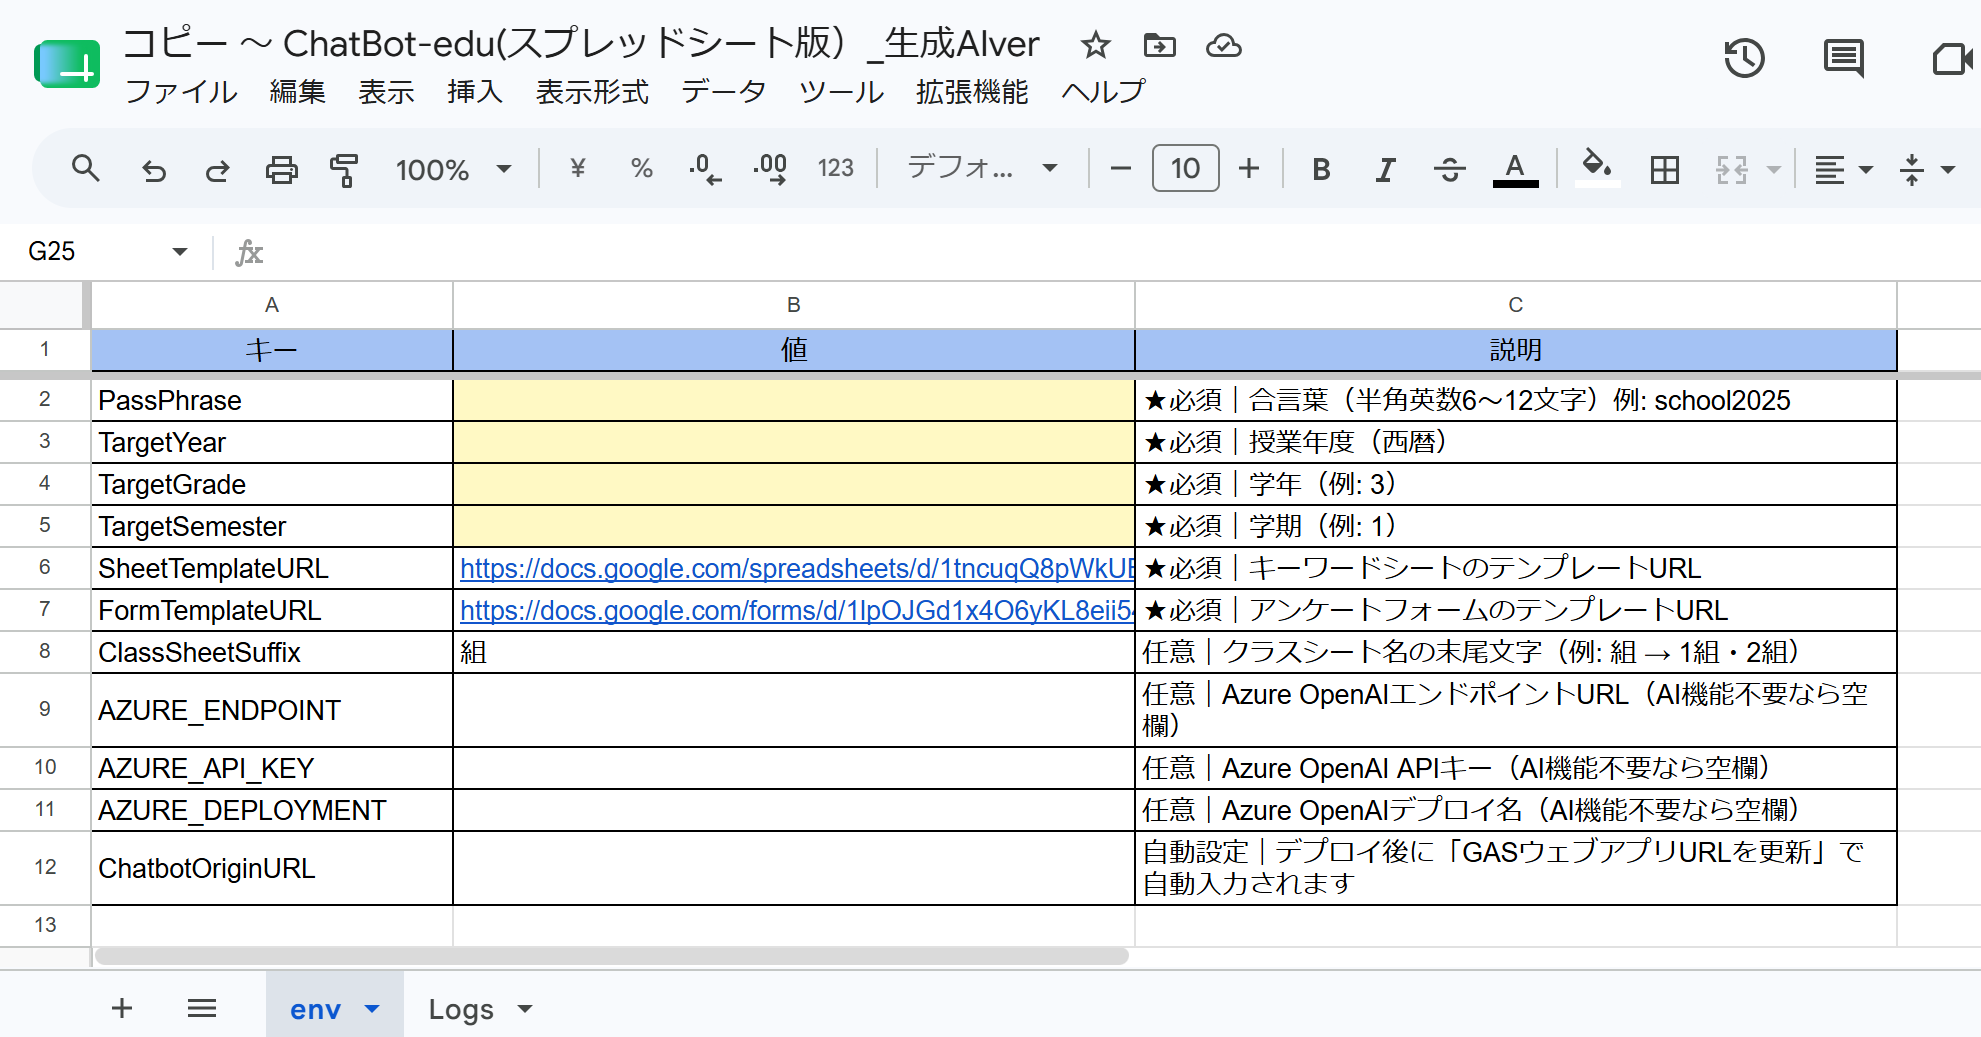Select row 9 header
This screenshot has width=1981, height=1037.
tap(45, 709)
